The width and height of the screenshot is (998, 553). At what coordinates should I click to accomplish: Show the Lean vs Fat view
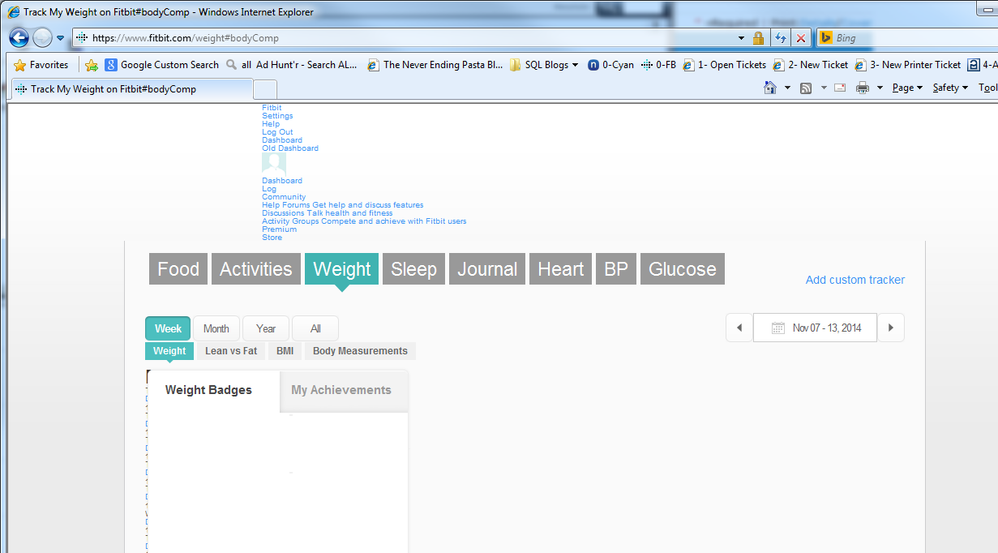(x=231, y=351)
